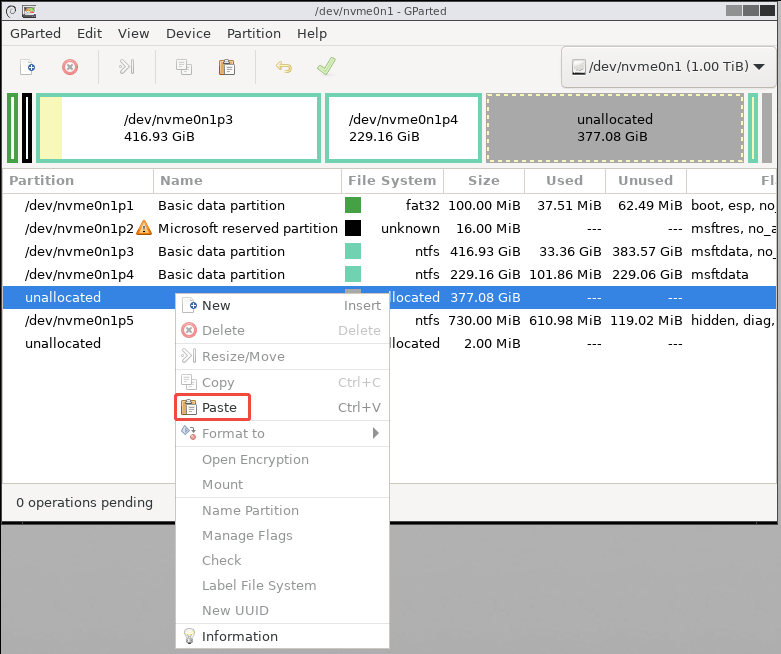Click the Name column header
The height and width of the screenshot is (654, 781).
[247, 180]
